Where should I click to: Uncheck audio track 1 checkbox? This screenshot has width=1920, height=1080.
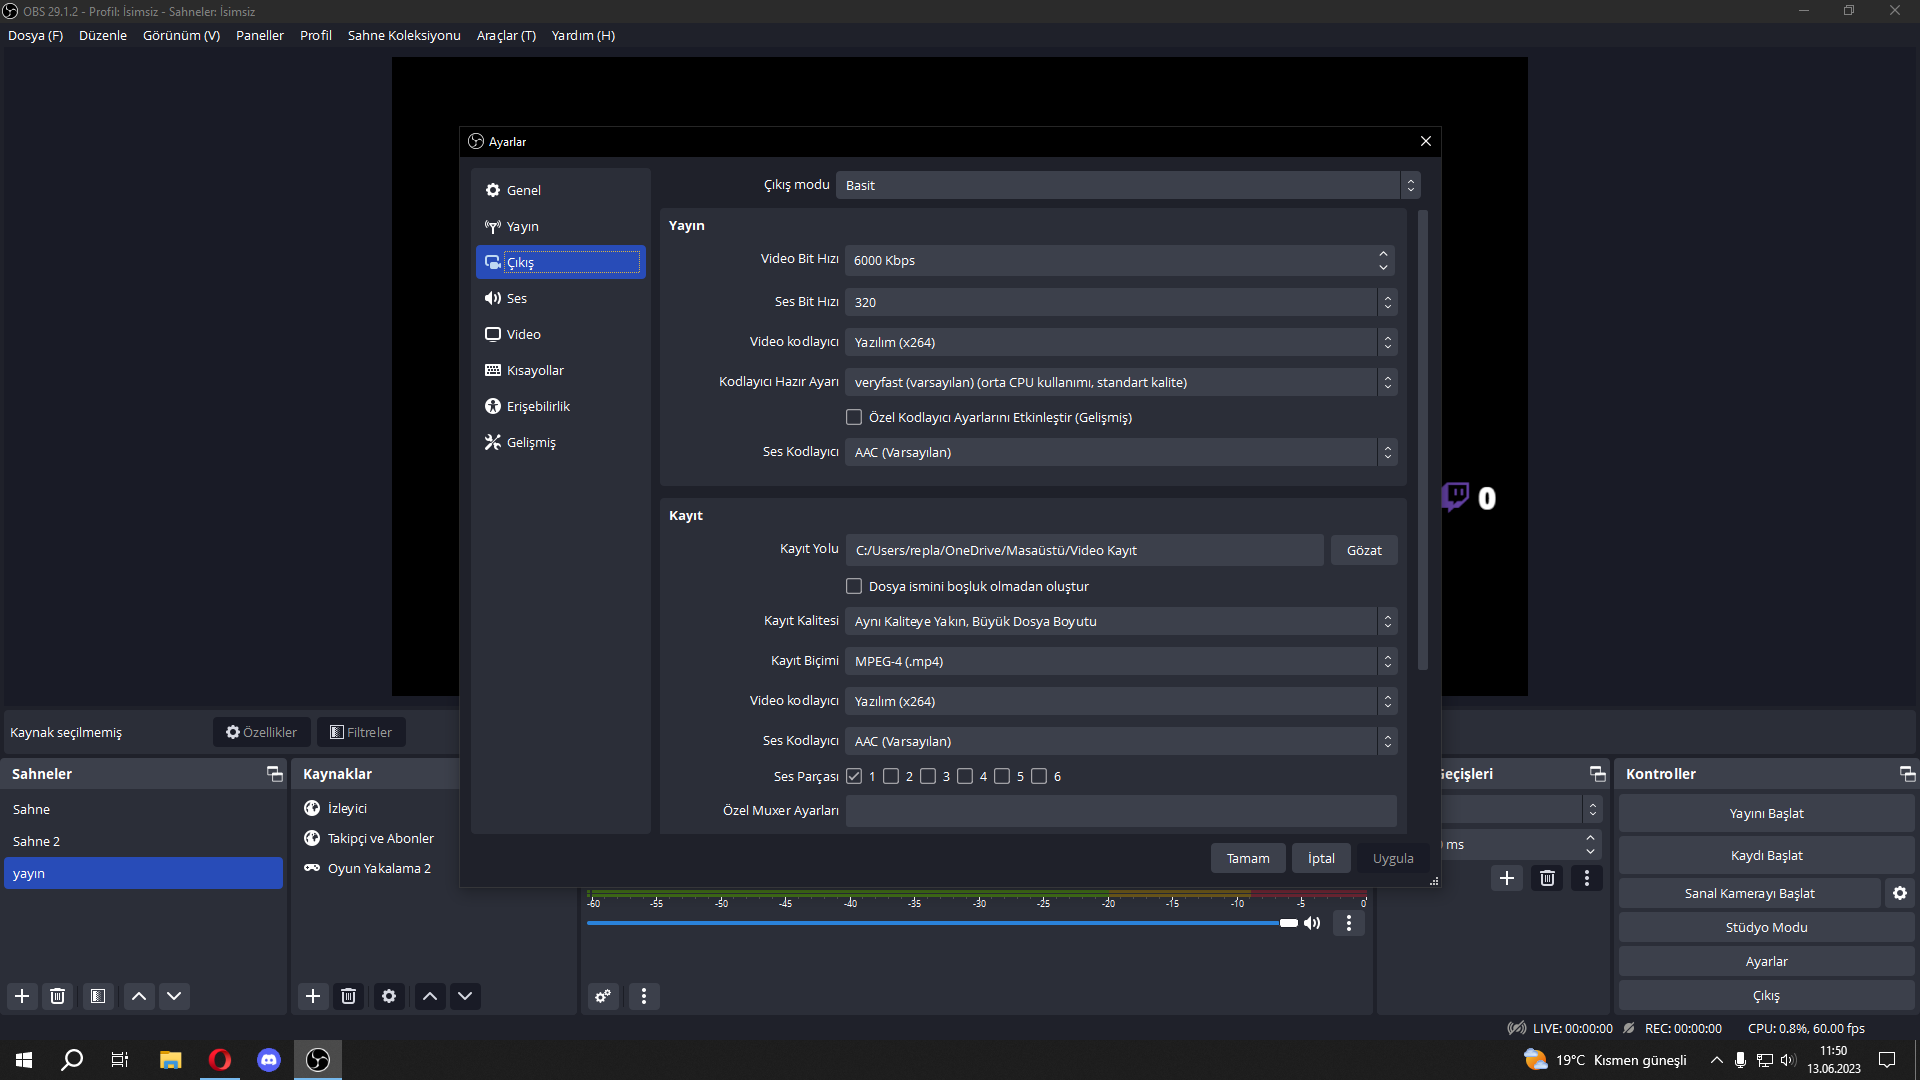point(854,776)
